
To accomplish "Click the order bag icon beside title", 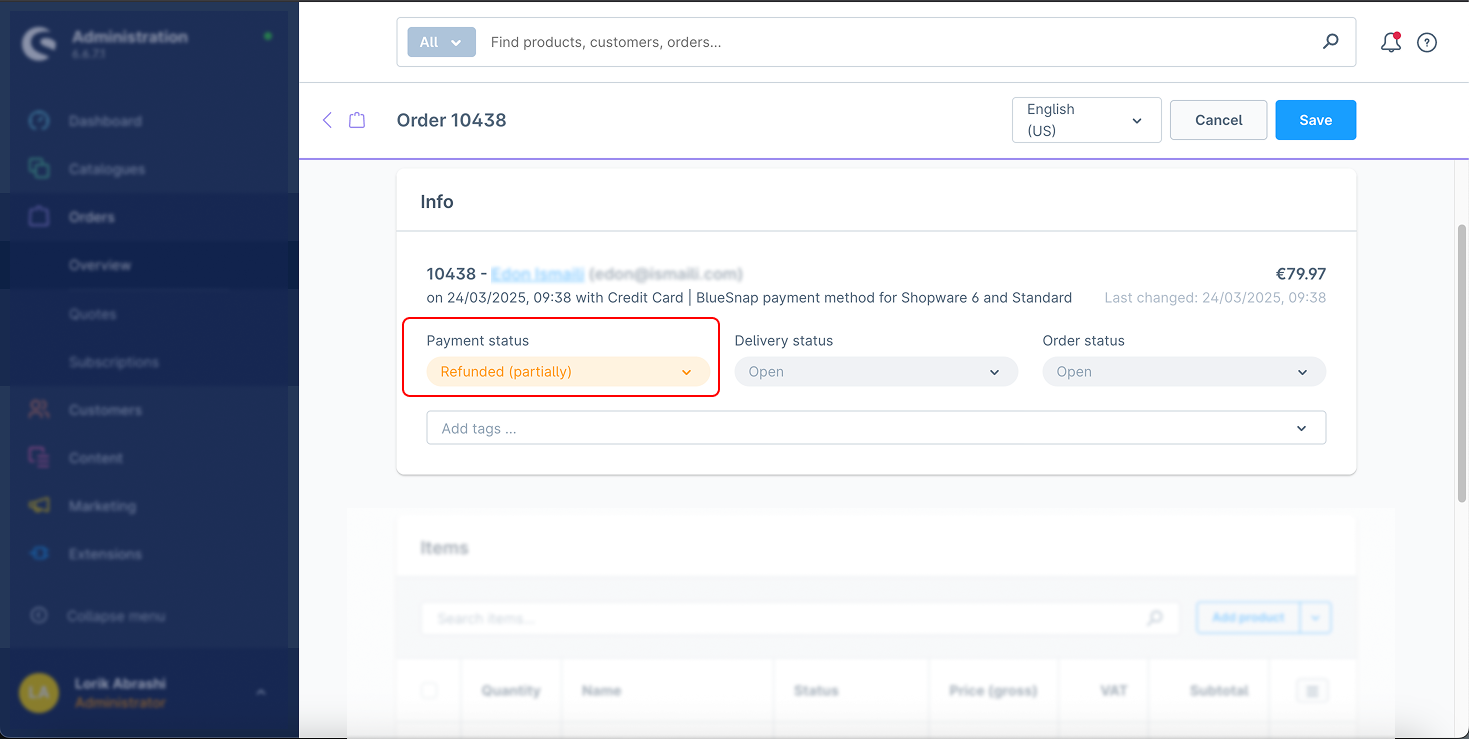I will tap(357, 120).
